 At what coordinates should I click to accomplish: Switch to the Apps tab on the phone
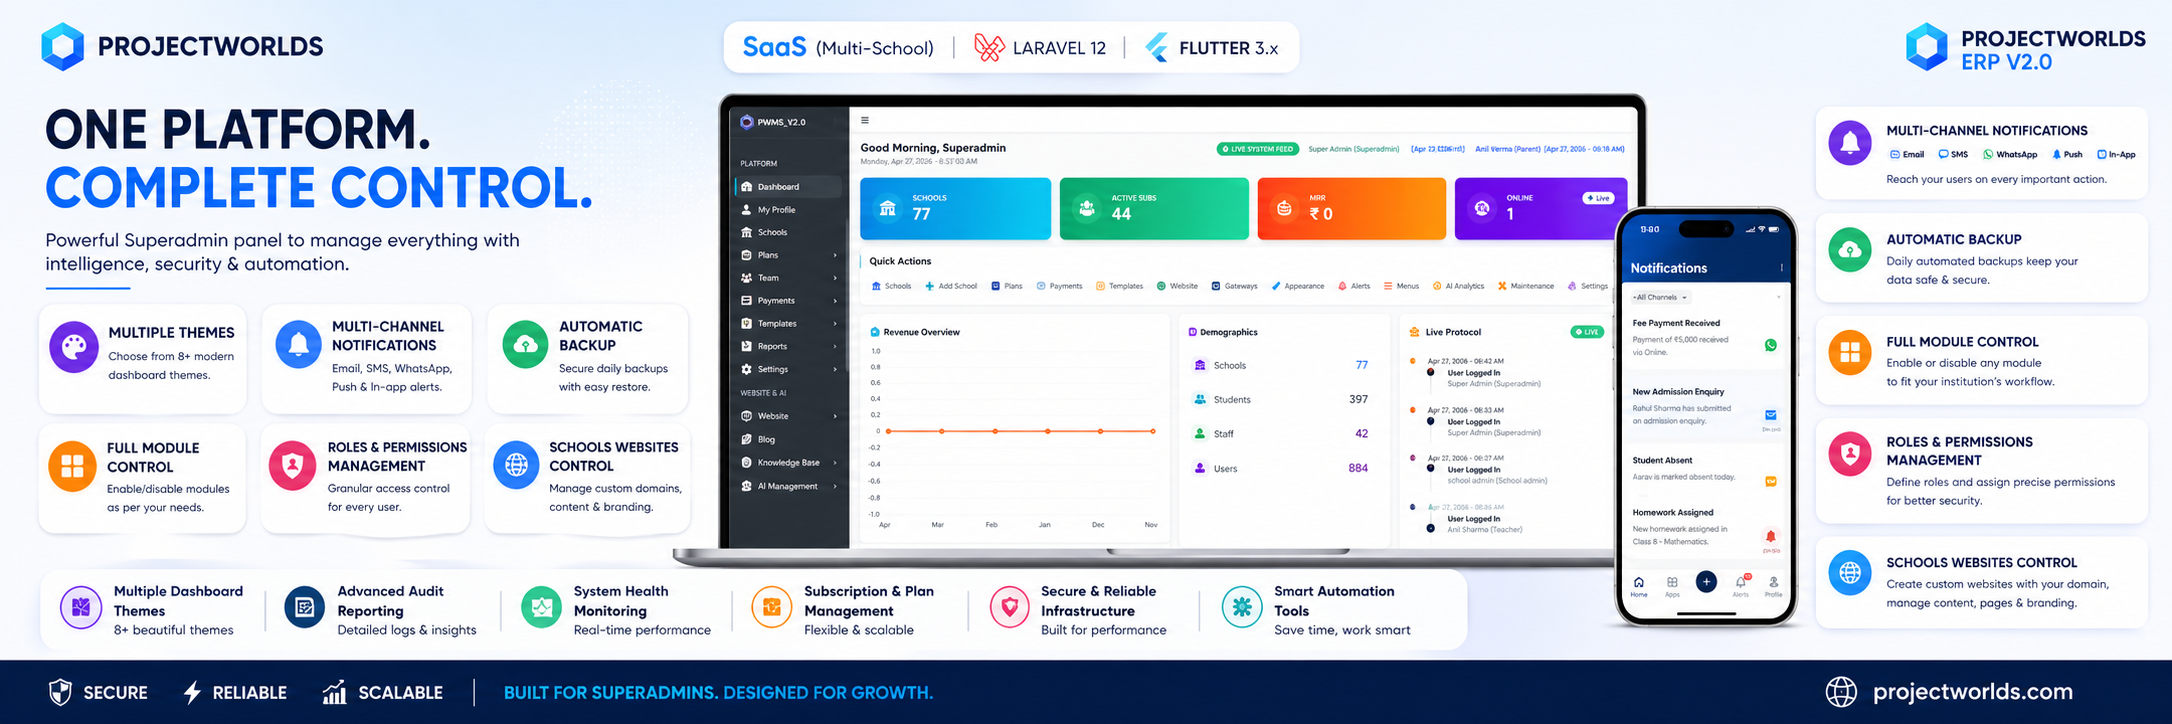[x=1672, y=586]
